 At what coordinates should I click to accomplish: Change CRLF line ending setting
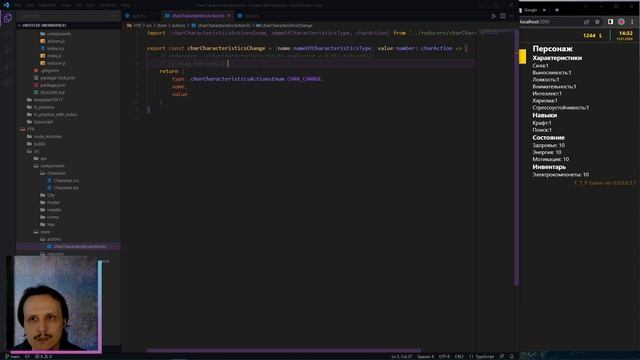[459, 357]
